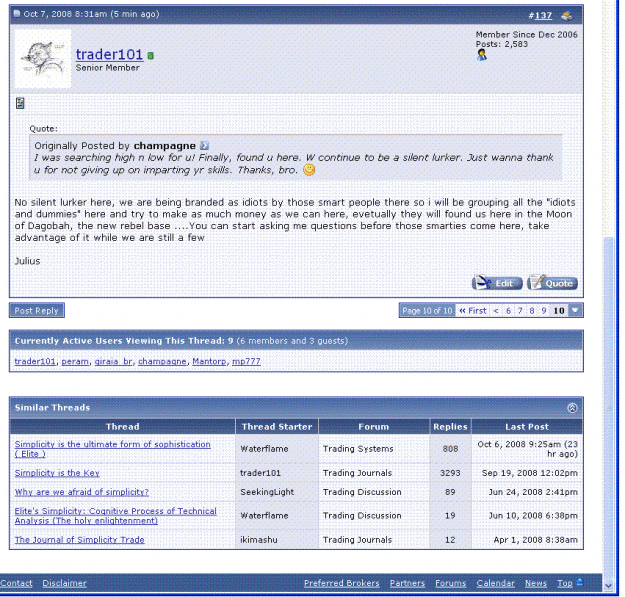Jump to page 7
This screenshot has width=625, height=597.
click(x=520, y=310)
